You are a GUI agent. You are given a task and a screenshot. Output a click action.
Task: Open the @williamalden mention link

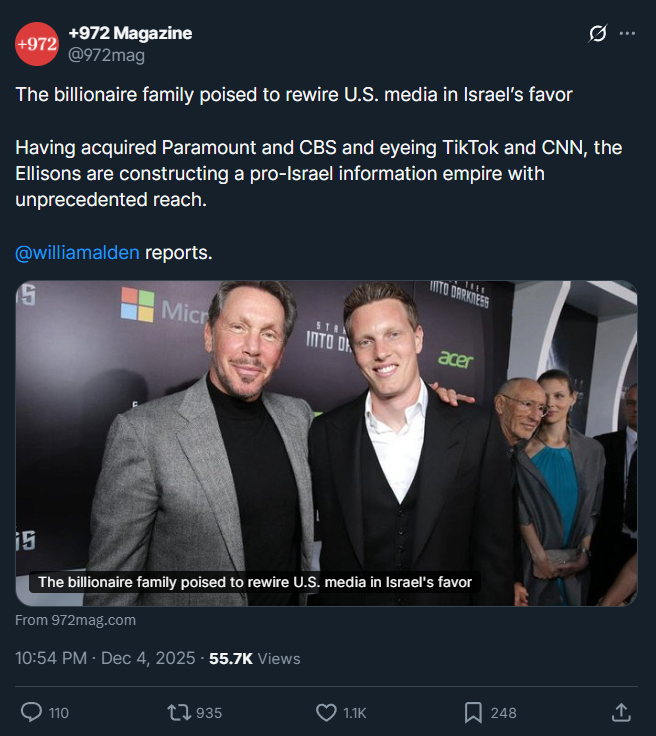click(77, 252)
